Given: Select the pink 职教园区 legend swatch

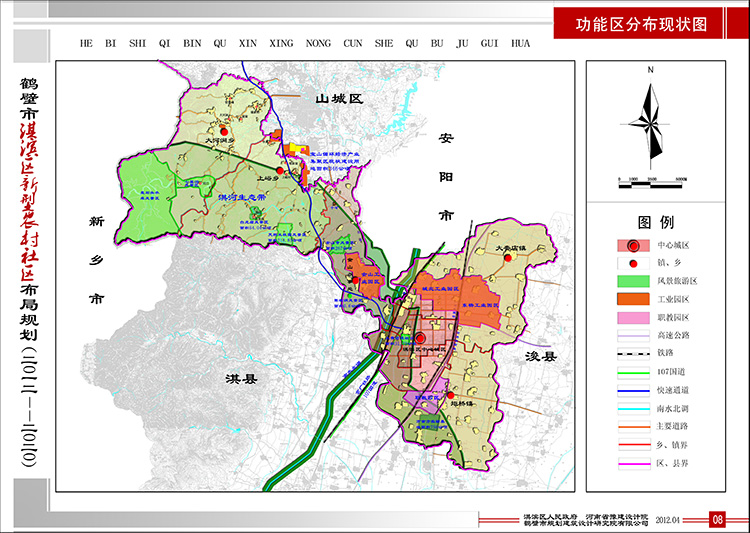Looking at the screenshot, I should pos(633,317).
